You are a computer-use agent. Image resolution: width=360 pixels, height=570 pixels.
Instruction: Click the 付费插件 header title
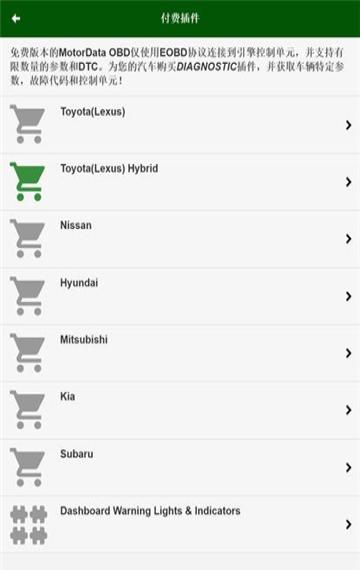[180, 18]
